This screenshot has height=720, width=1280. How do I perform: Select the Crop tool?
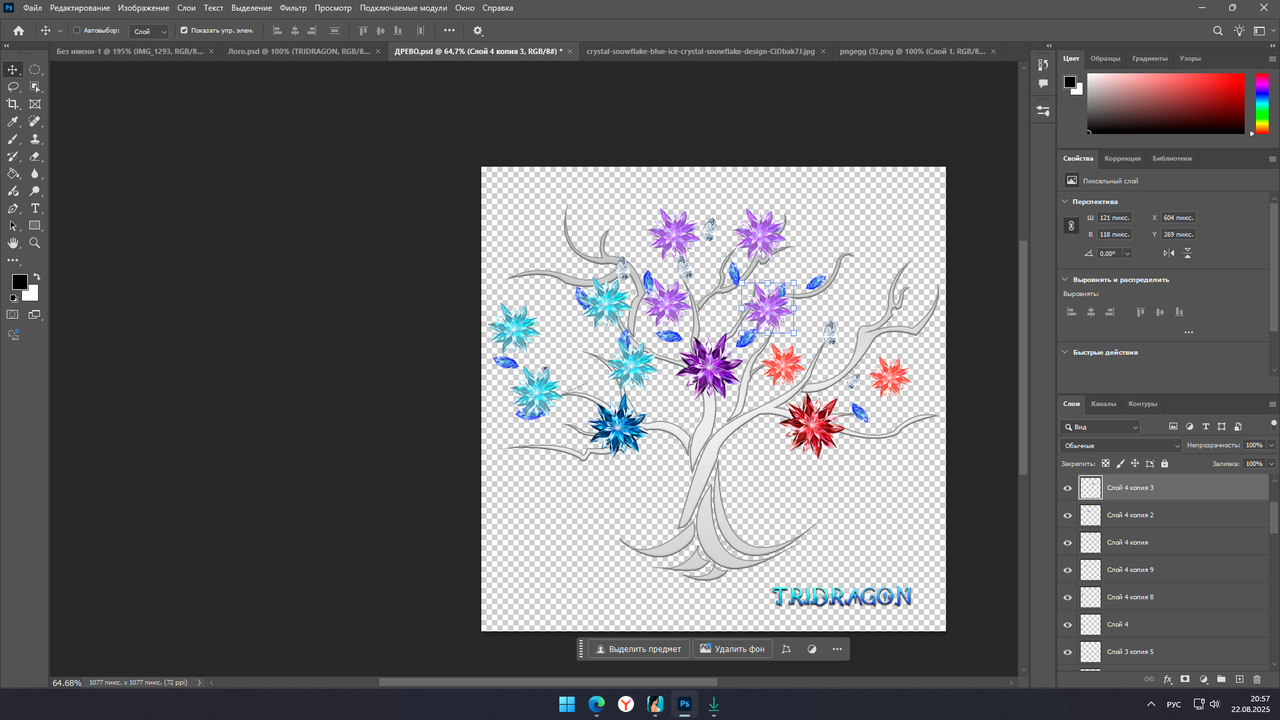(13, 104)
